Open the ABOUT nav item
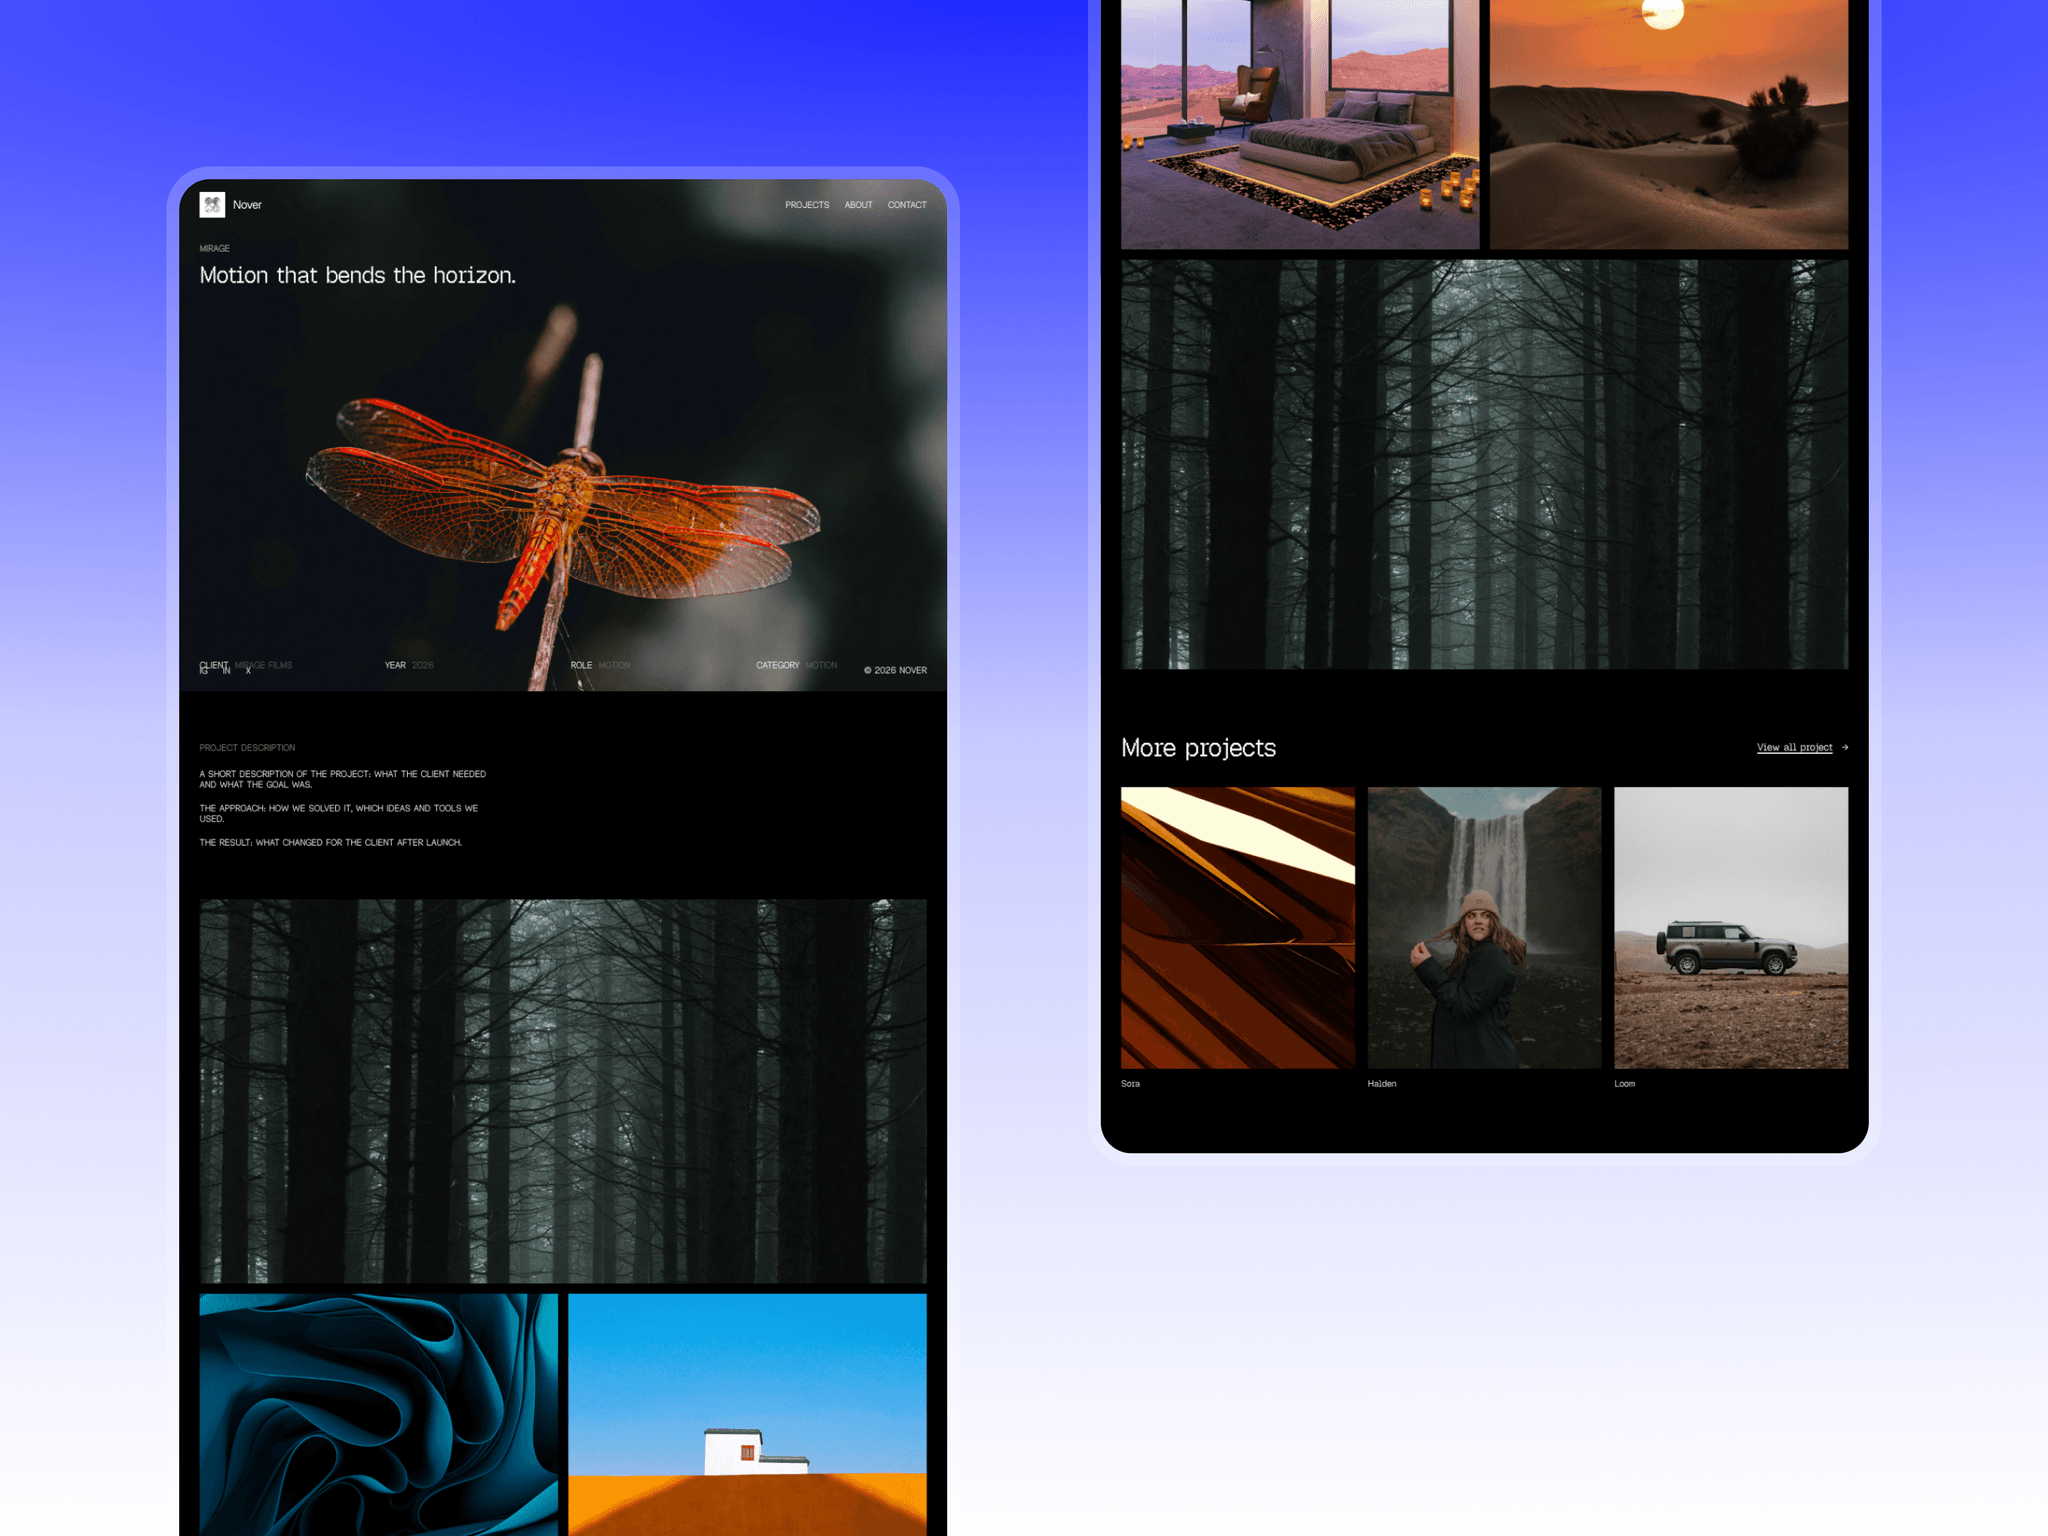2048x1536 pixels. (858, 205)
